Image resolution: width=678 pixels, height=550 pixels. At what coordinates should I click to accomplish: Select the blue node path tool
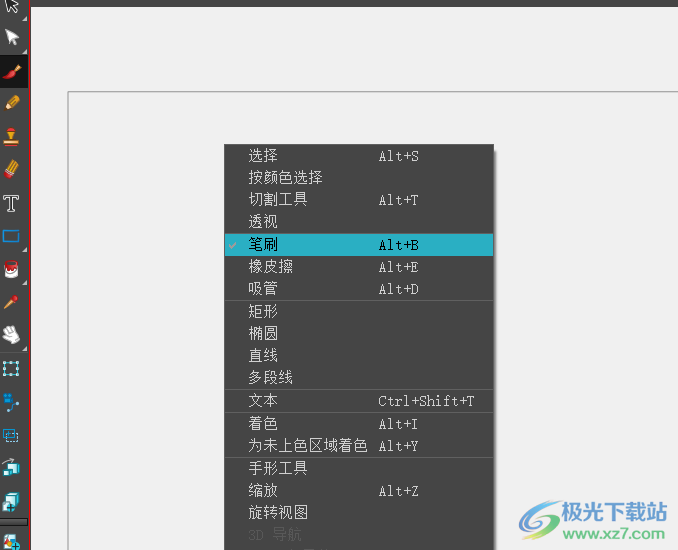11,402
